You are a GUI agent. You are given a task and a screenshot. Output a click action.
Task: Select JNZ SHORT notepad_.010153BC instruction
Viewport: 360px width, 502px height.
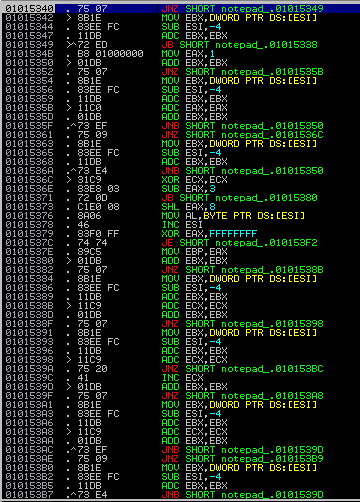242,368
